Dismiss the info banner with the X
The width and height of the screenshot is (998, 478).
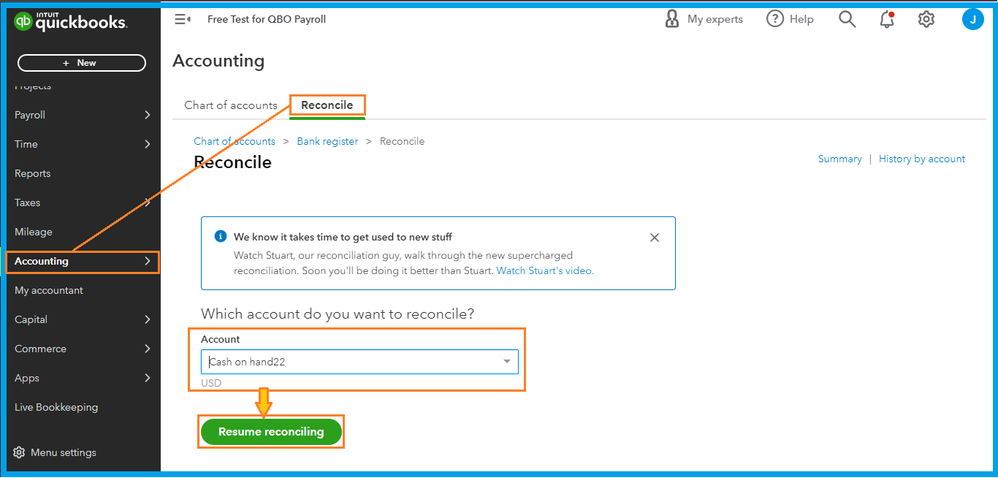point(654,237)
